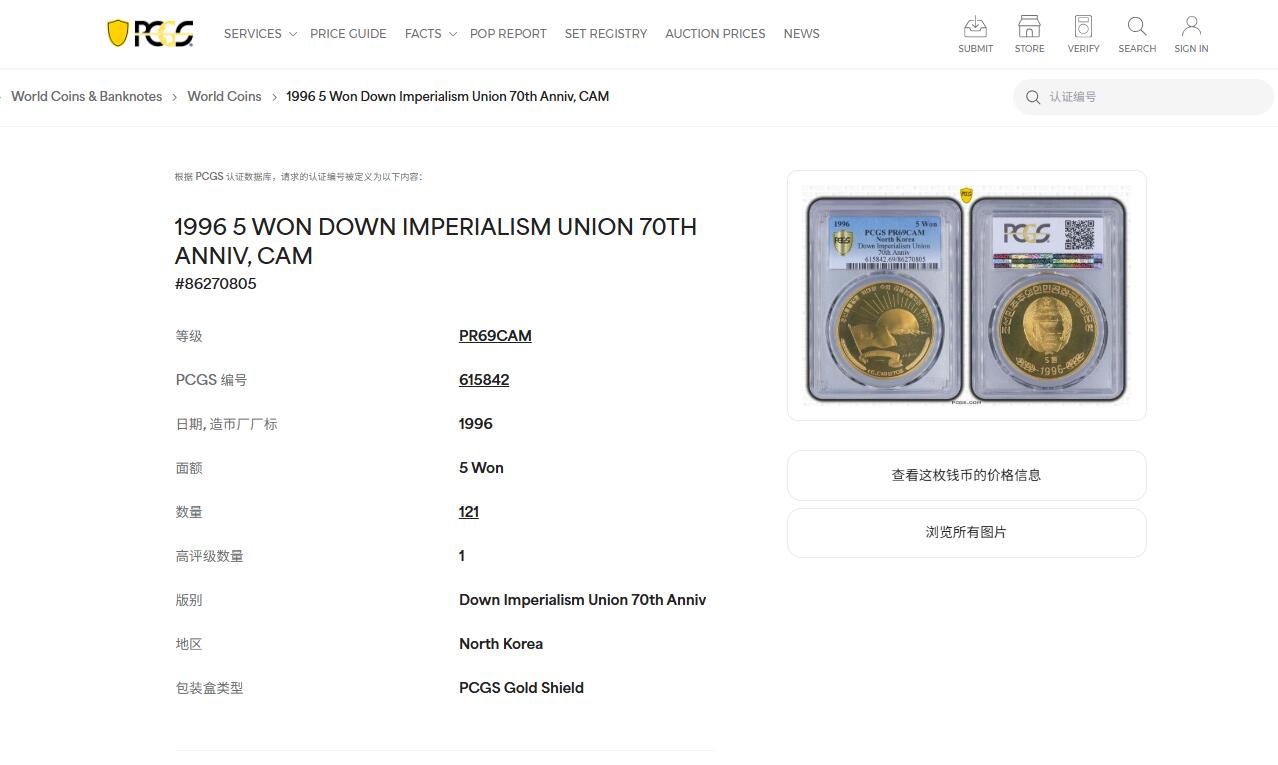Go to Set Registry
Image resolution: width=1278 pixels, height=765 pixels.
tap(606, 33)
